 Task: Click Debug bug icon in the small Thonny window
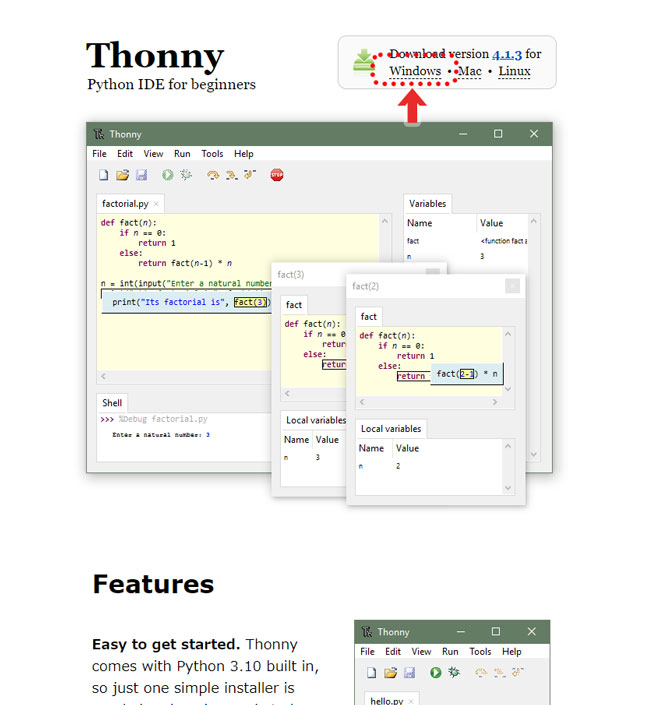(454, 673)
